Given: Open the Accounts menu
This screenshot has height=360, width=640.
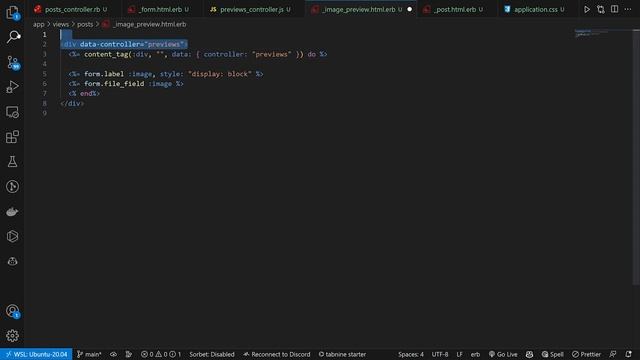Looking at the screenshot, I should pos(12,311).
